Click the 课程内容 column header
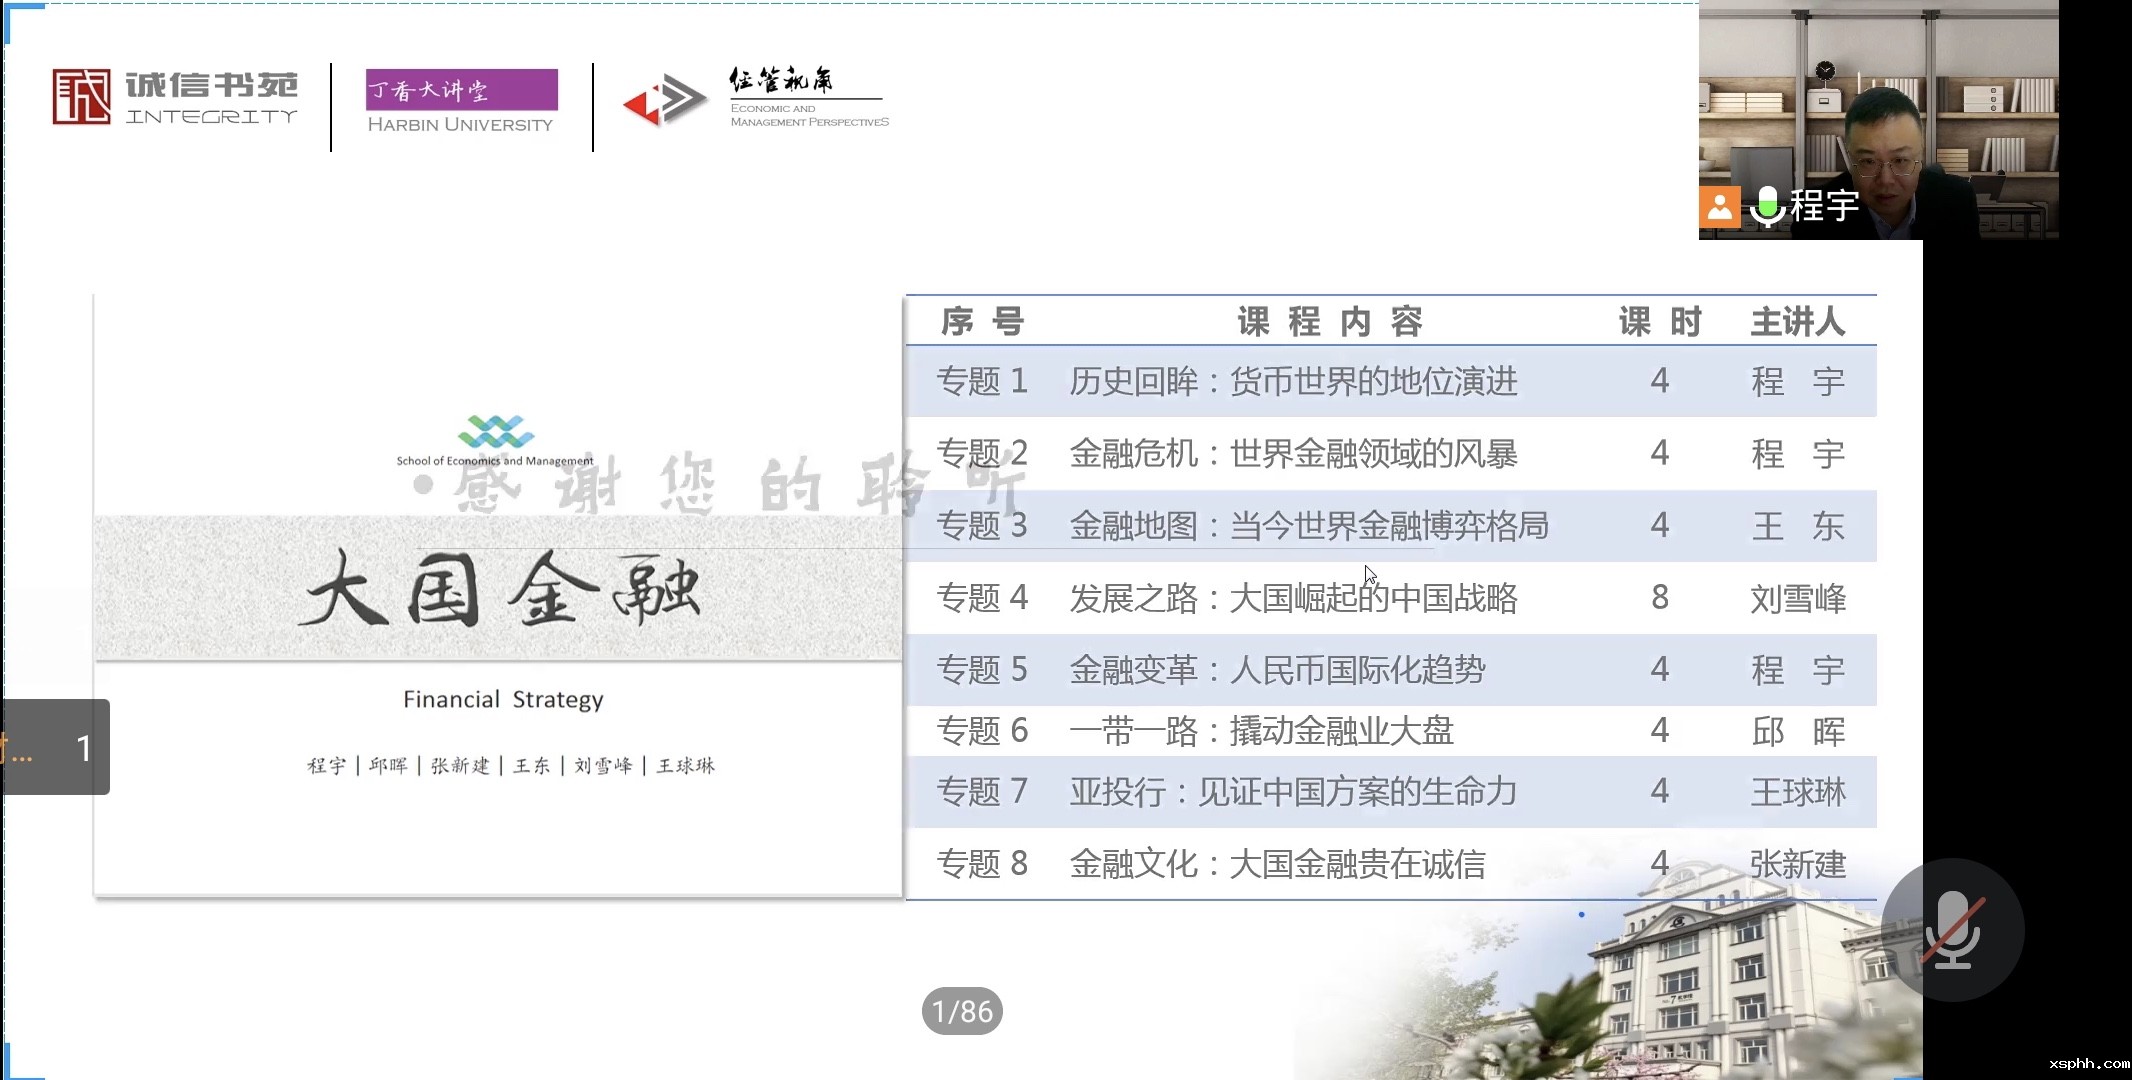The width and height of the screenshot is (2132, 1080). point(1329,322)
